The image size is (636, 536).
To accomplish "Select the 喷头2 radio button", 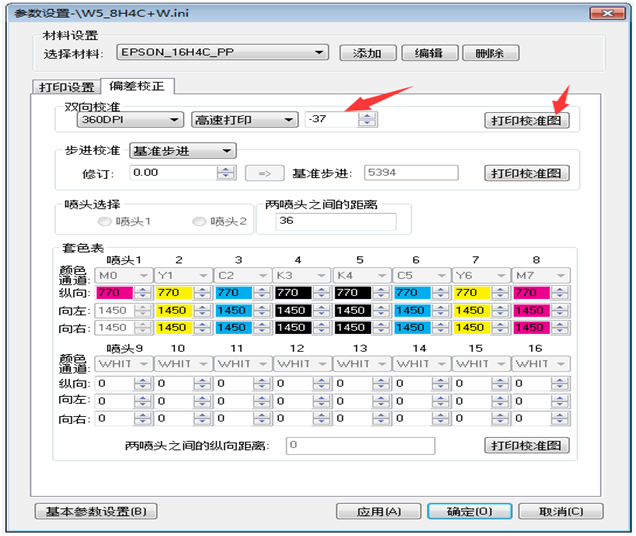I will pyautogui.click(x=199, y=222).
